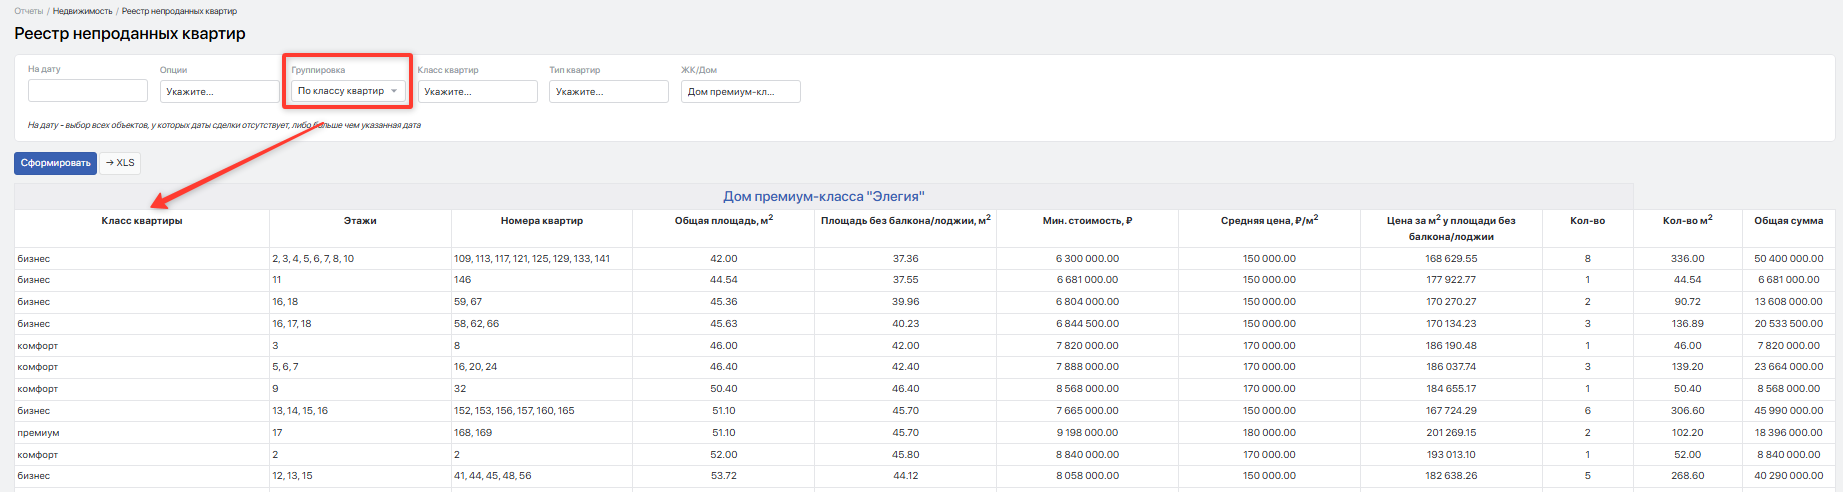This screenshot has width=1843, height=492.
Task: Open the Тип квартир selector
Action: [609, 91]
